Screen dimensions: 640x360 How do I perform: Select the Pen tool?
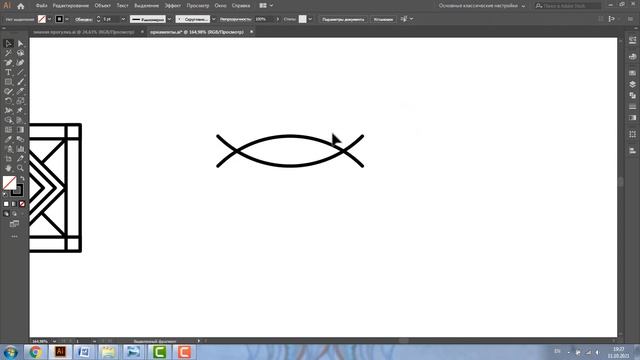coord(8,63)
